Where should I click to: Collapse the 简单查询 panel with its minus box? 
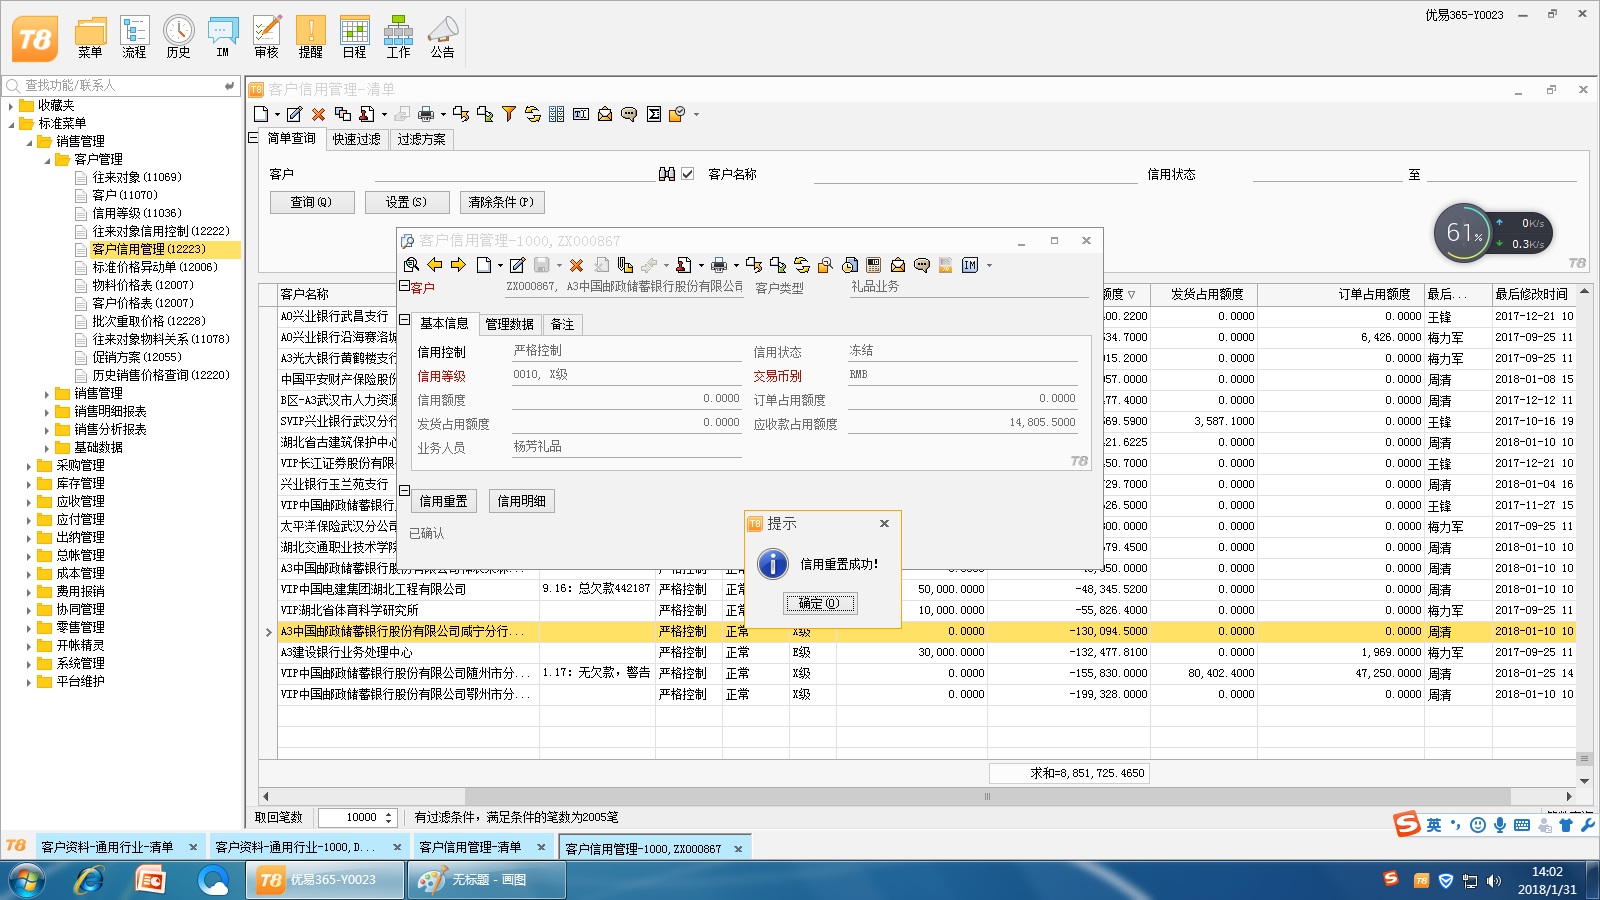pos(253,138)
